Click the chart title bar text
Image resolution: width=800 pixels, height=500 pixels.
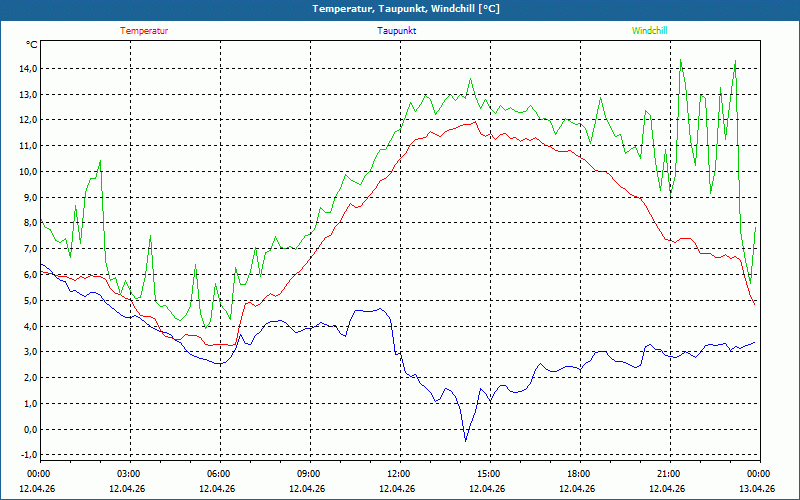tap(400, 9)
